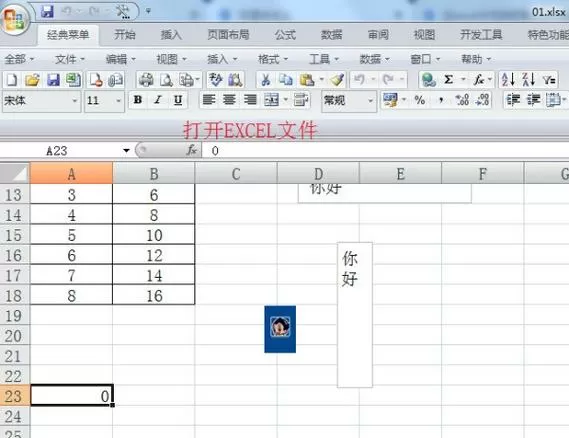Image resolution: width=569 pixels, height=438 pixels.
Task: Expand the Quick Access Toolbar customize arrow
Action: (148, 11)
